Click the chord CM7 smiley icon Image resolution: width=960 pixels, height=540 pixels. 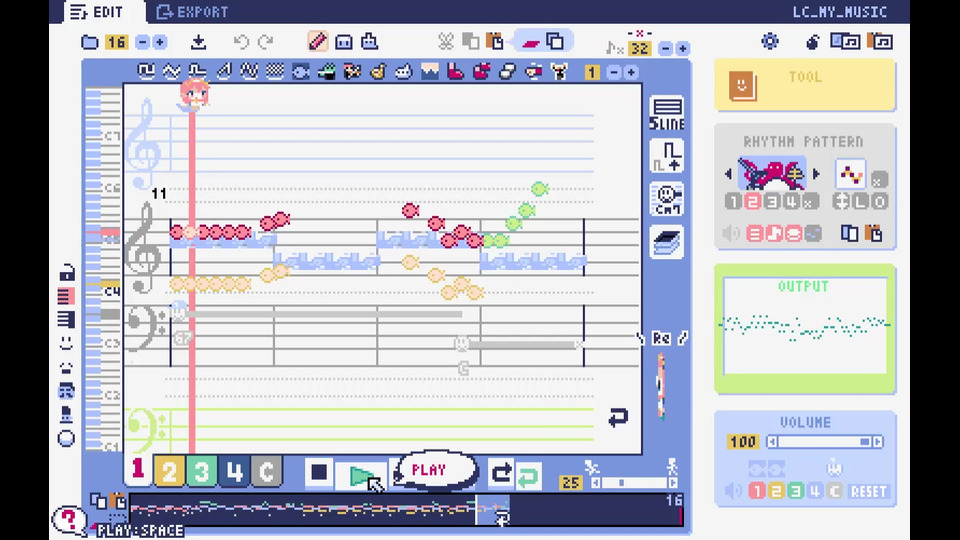pos(667,200)
